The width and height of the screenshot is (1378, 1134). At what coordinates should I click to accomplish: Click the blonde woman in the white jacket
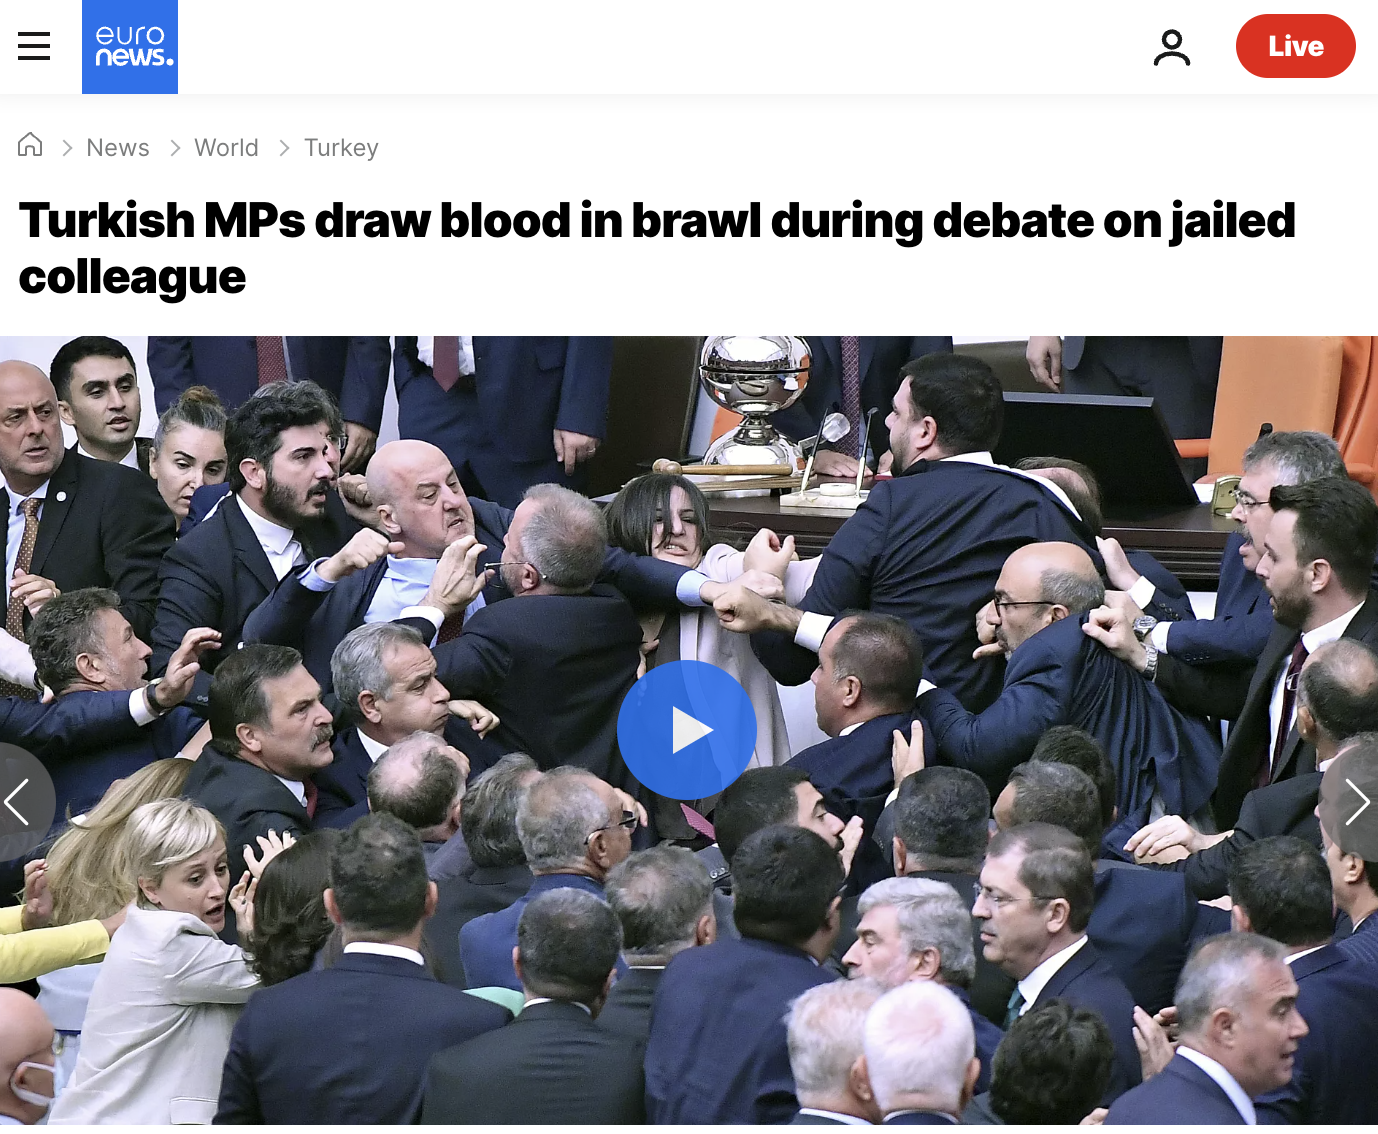coord(170,950)
